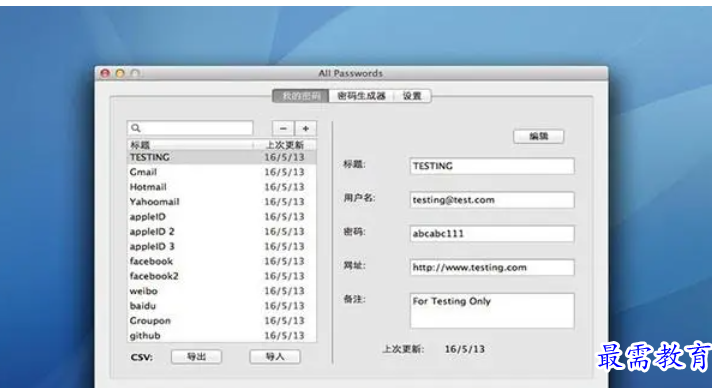The image size is (719, 388).
Task: Select the github entry
Action: click(x=221, y=335)
